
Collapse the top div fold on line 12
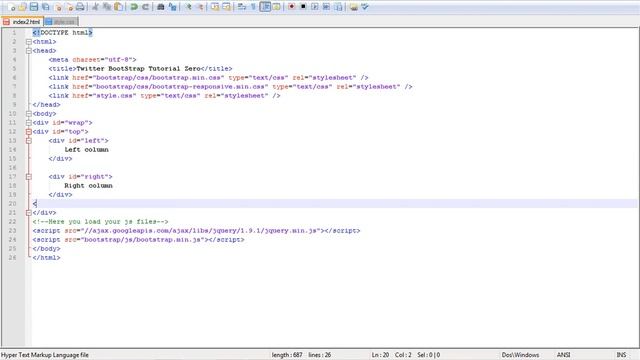pyautogui.click(x=29, y=131)
